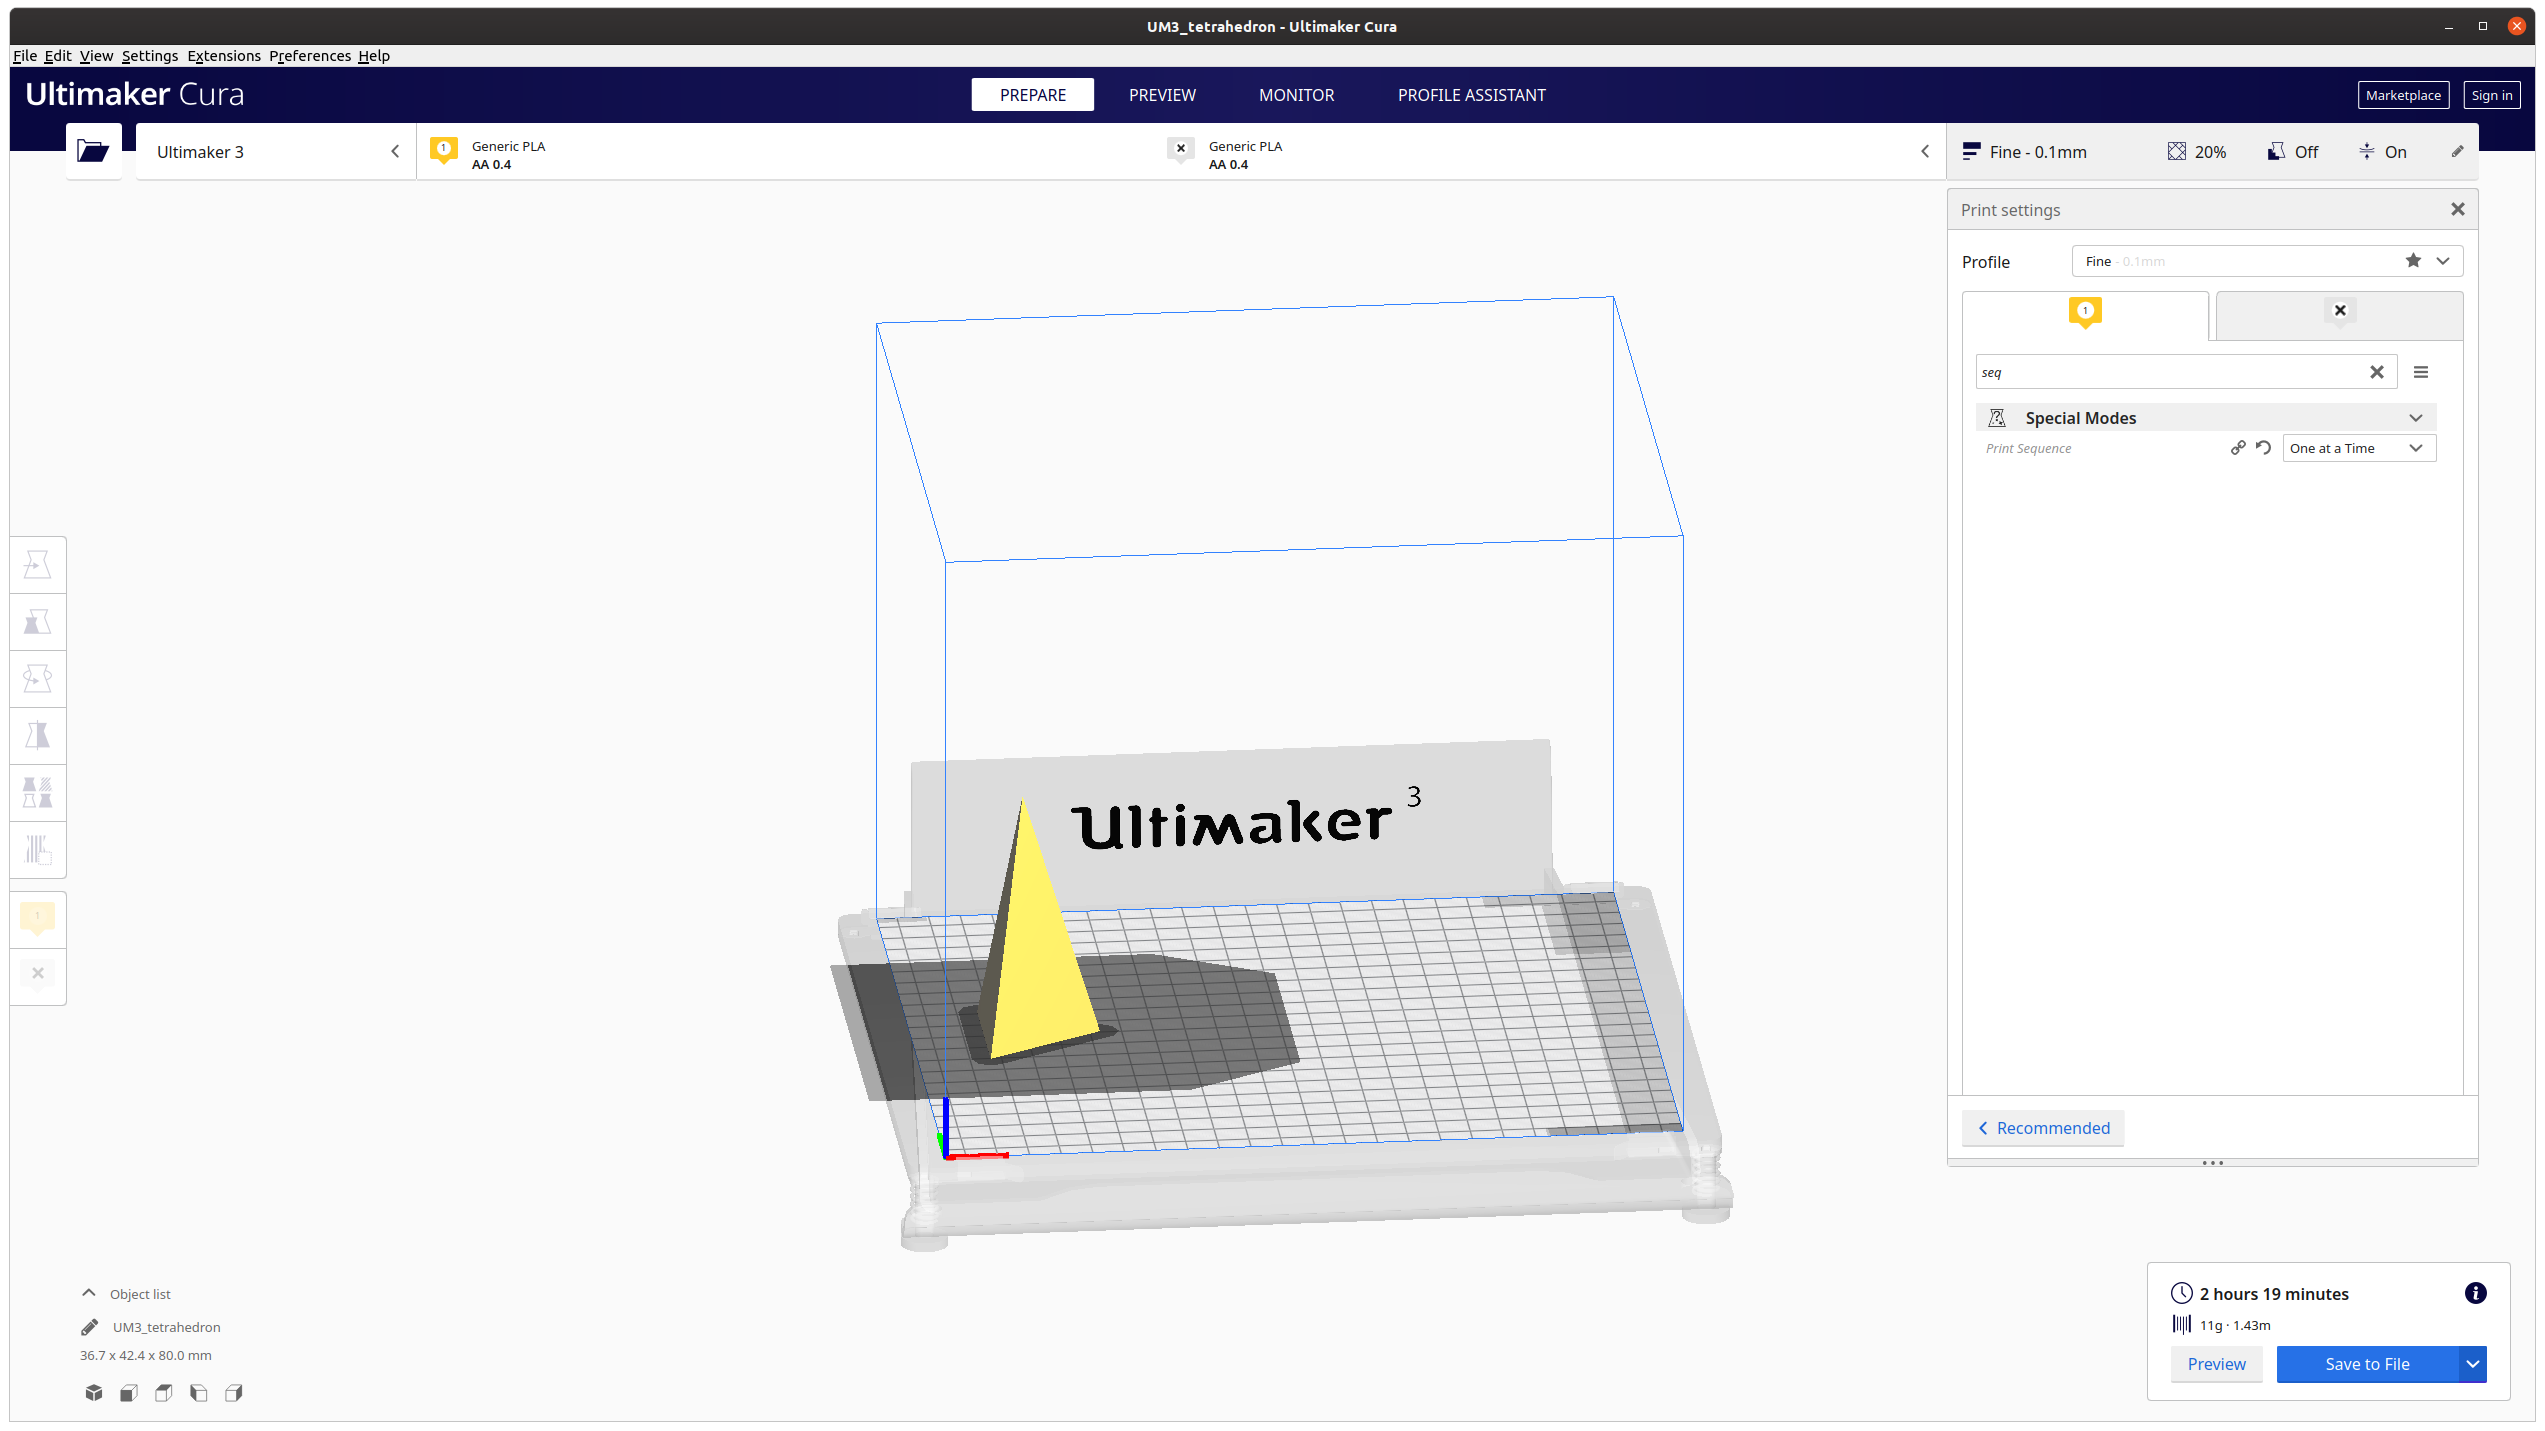Switch to the PREVIEW stage
Screen dimensions: 2545x1431
[x=1162, y=95]
